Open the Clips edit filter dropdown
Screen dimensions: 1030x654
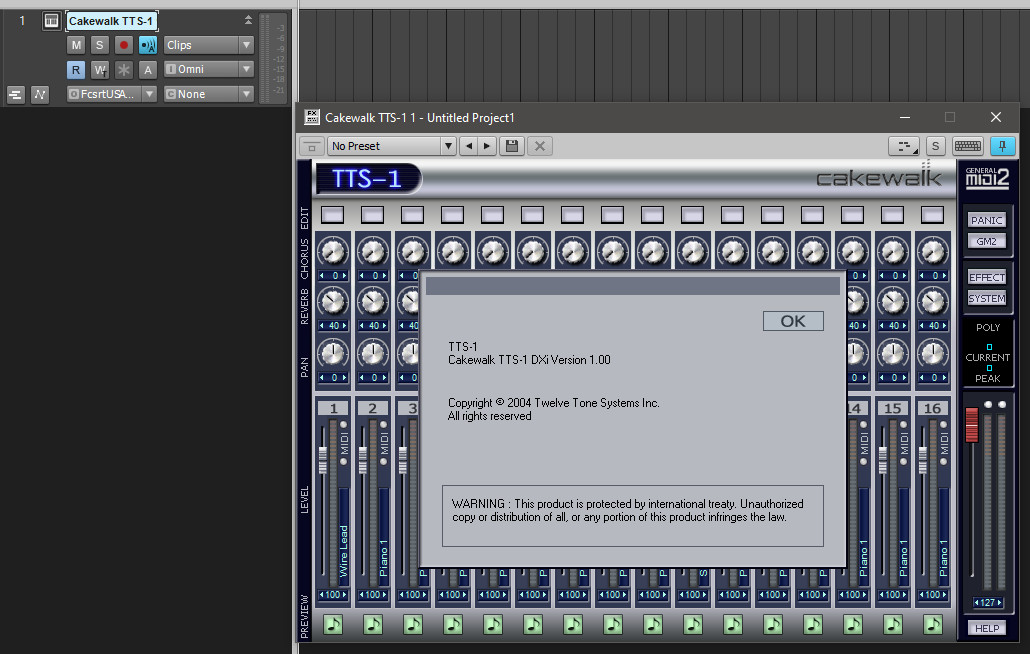tap(208, 45)
